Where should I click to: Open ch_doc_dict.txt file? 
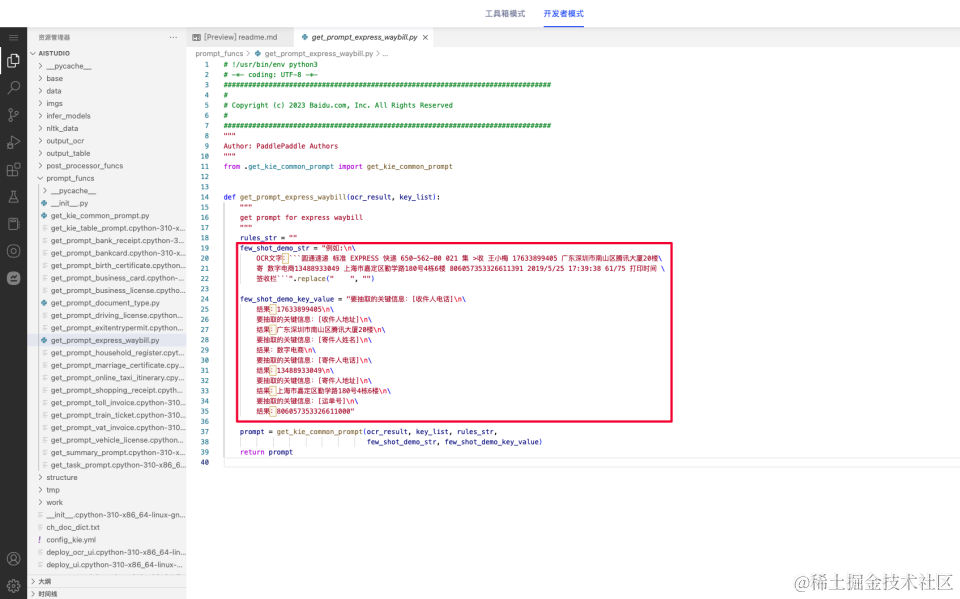(x=73, y=527)
